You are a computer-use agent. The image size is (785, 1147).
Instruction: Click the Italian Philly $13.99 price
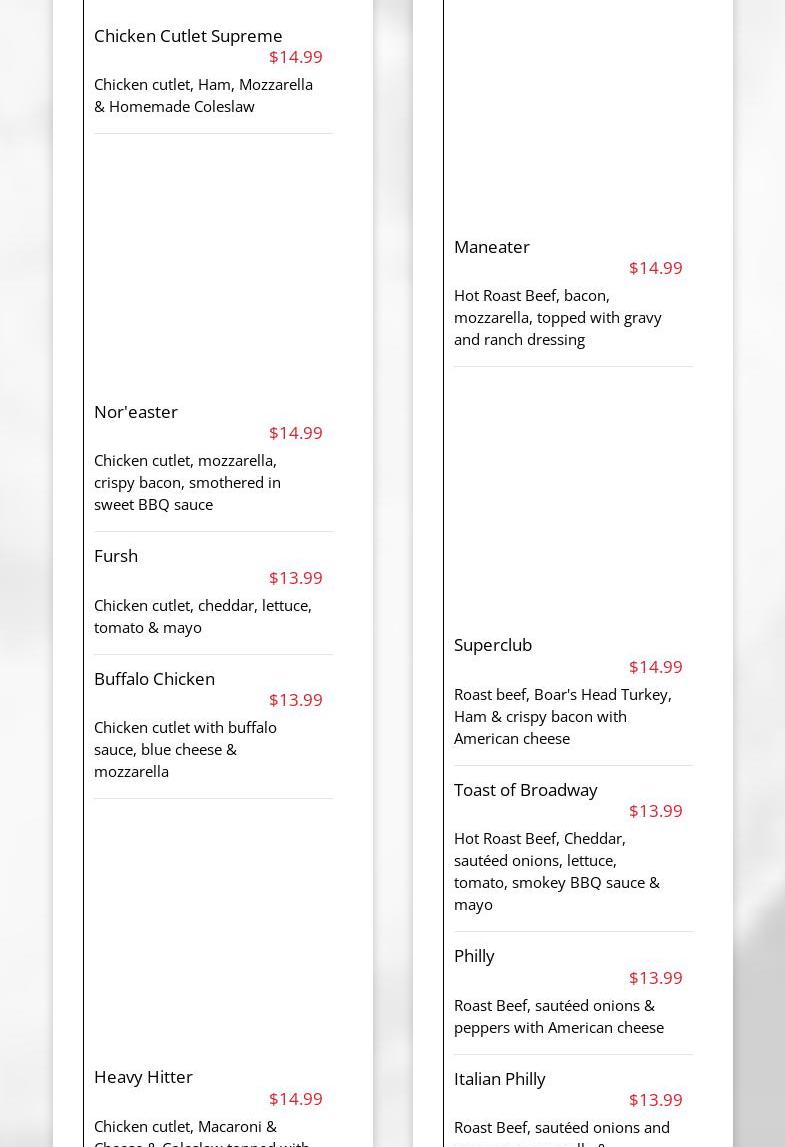click(x=655, y=1100)
